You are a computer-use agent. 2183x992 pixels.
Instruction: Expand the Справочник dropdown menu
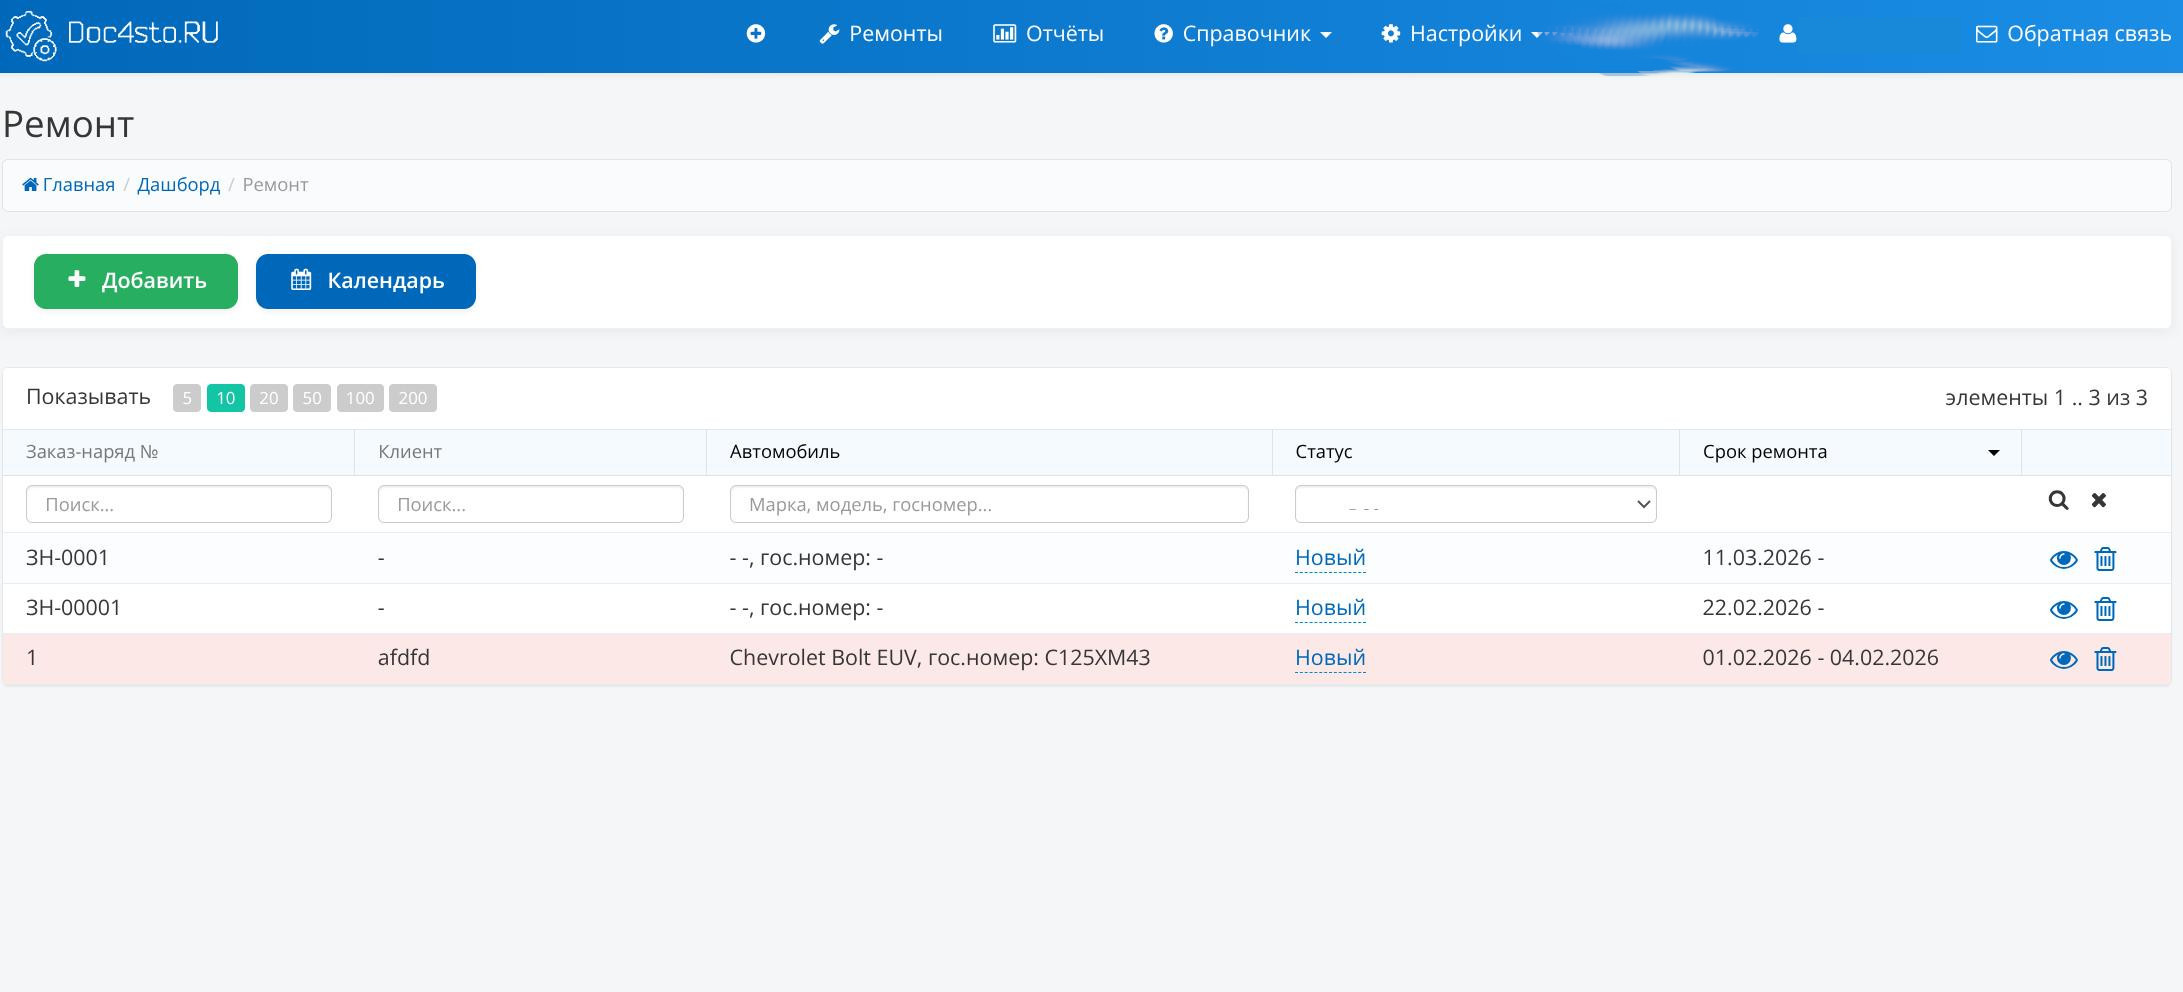point(1243,34)
